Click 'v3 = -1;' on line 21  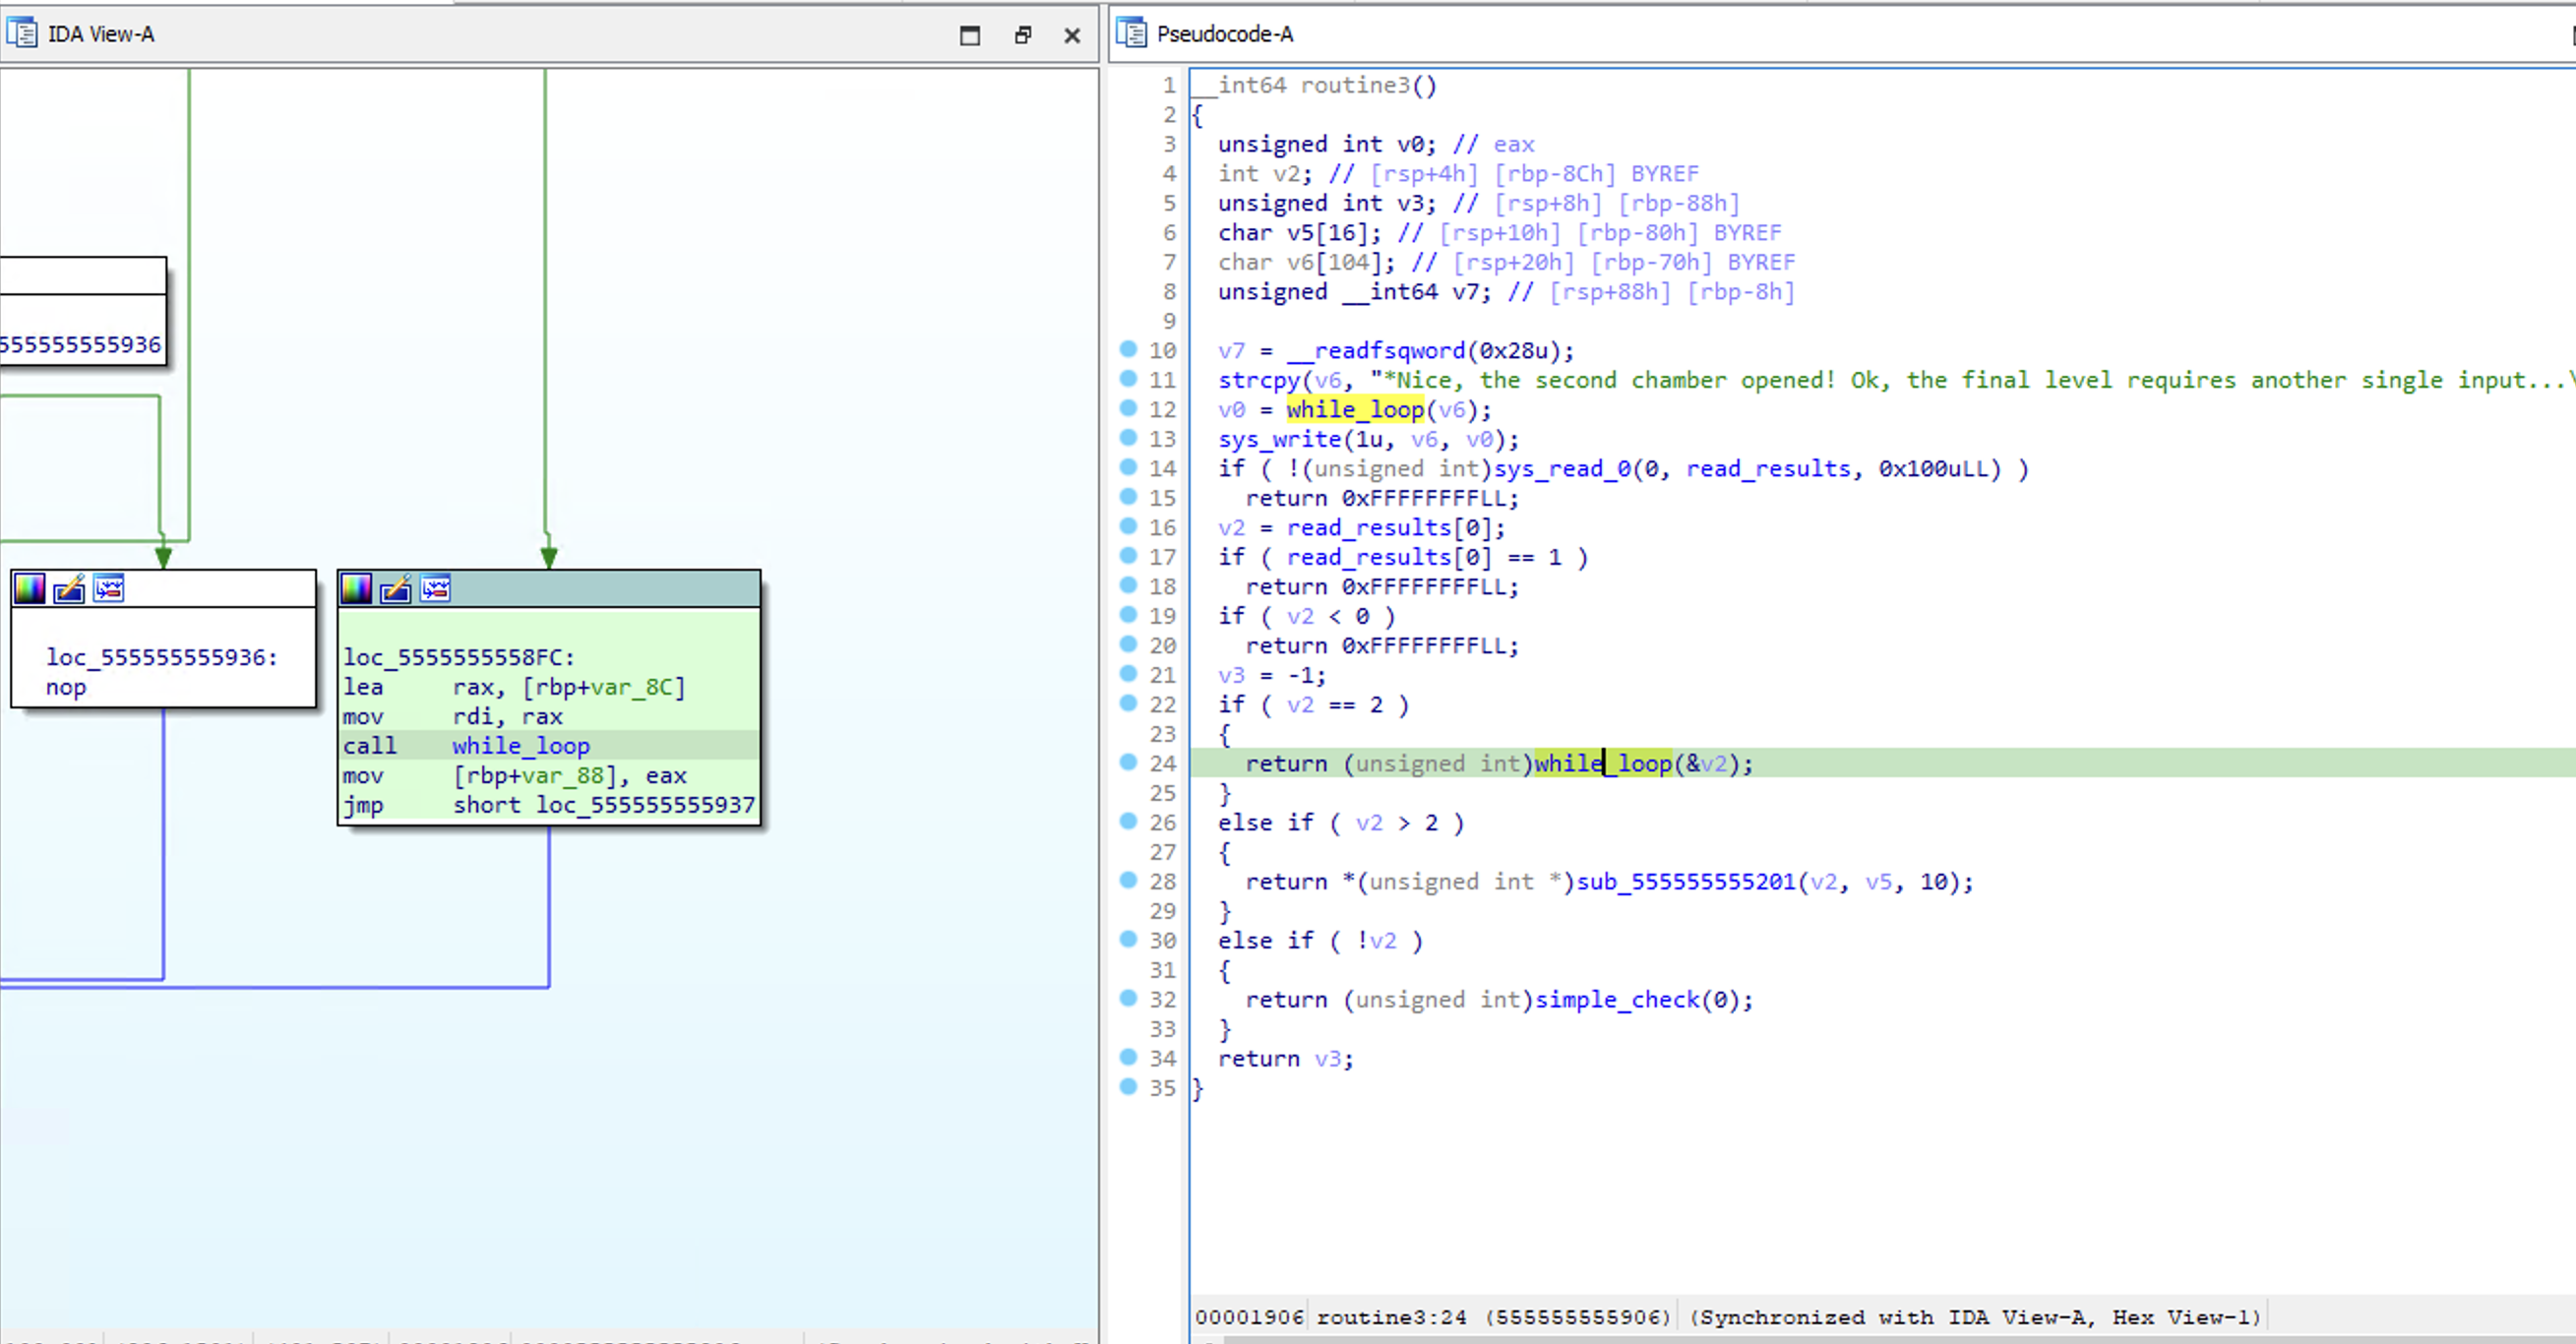tap(1272, 676)
